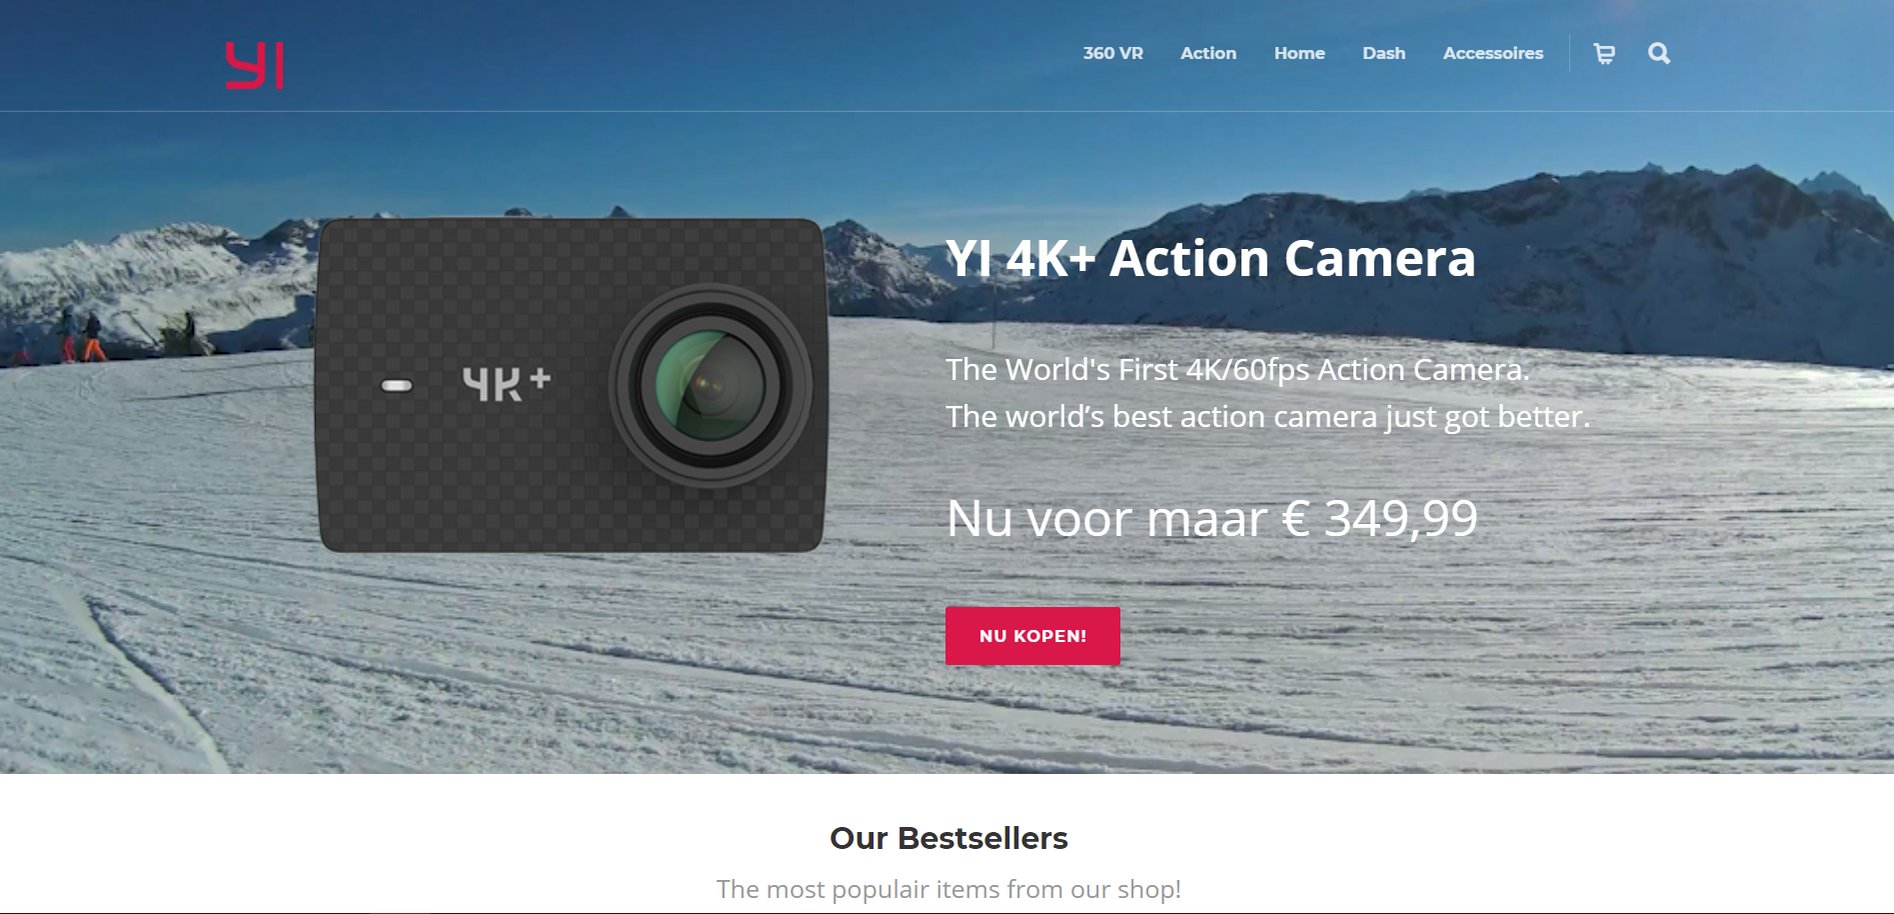Click the red YI logo
Image resolution: width=1894 pixels, height=914 pixels.
click(254, 66)
